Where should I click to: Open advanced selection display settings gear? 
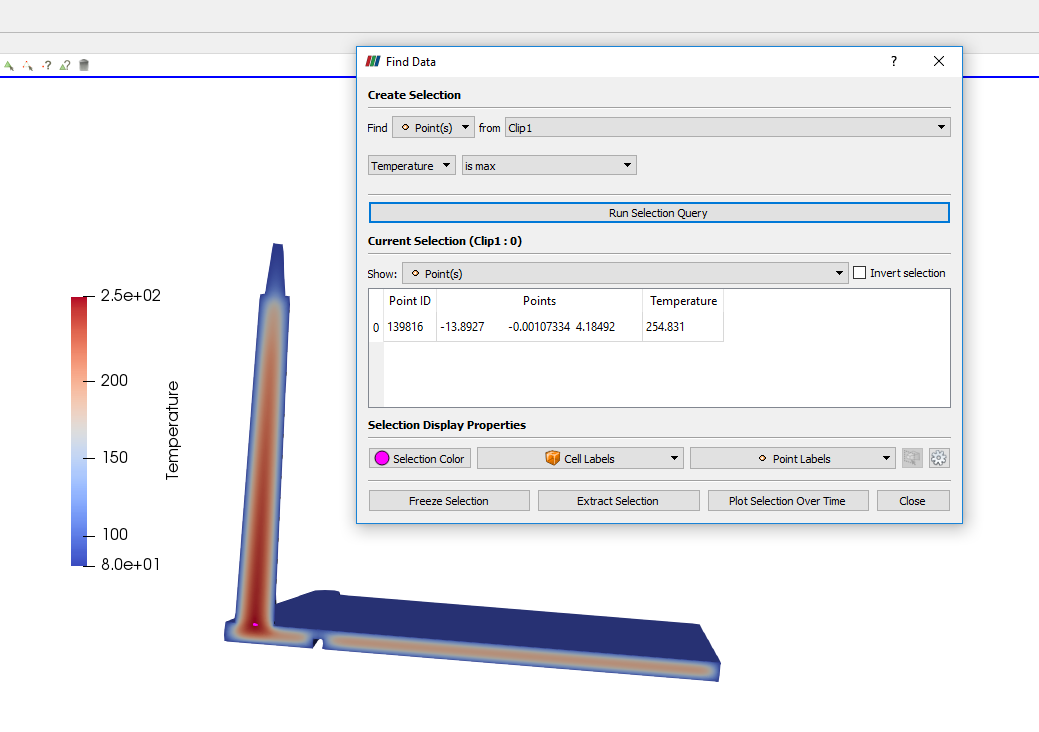coord(938,457)
